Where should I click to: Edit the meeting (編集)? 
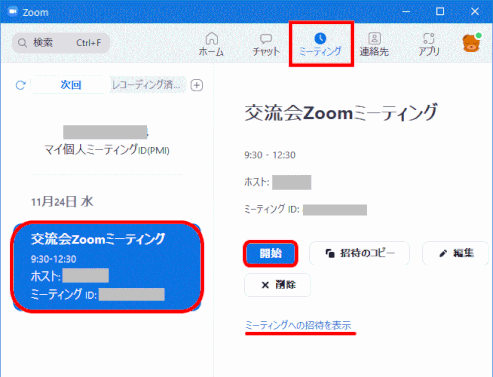tap(456, 253)
